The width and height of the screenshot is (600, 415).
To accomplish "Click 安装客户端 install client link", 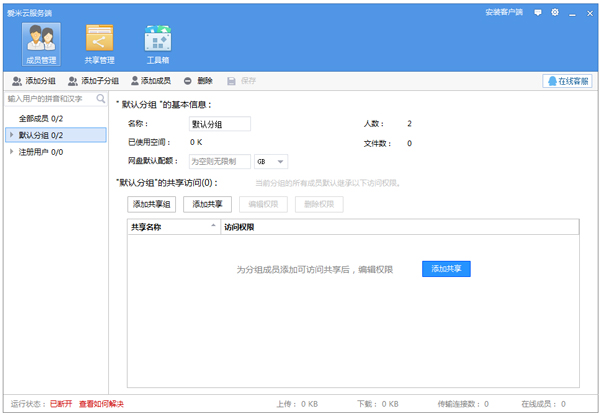I will point(504,12).
